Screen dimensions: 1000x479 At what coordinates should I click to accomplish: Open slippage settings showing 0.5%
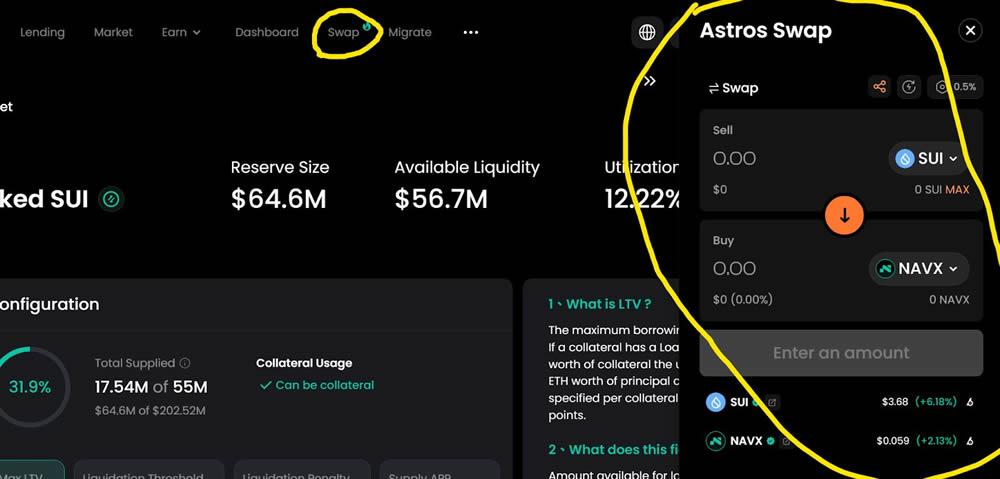[955, 87]
